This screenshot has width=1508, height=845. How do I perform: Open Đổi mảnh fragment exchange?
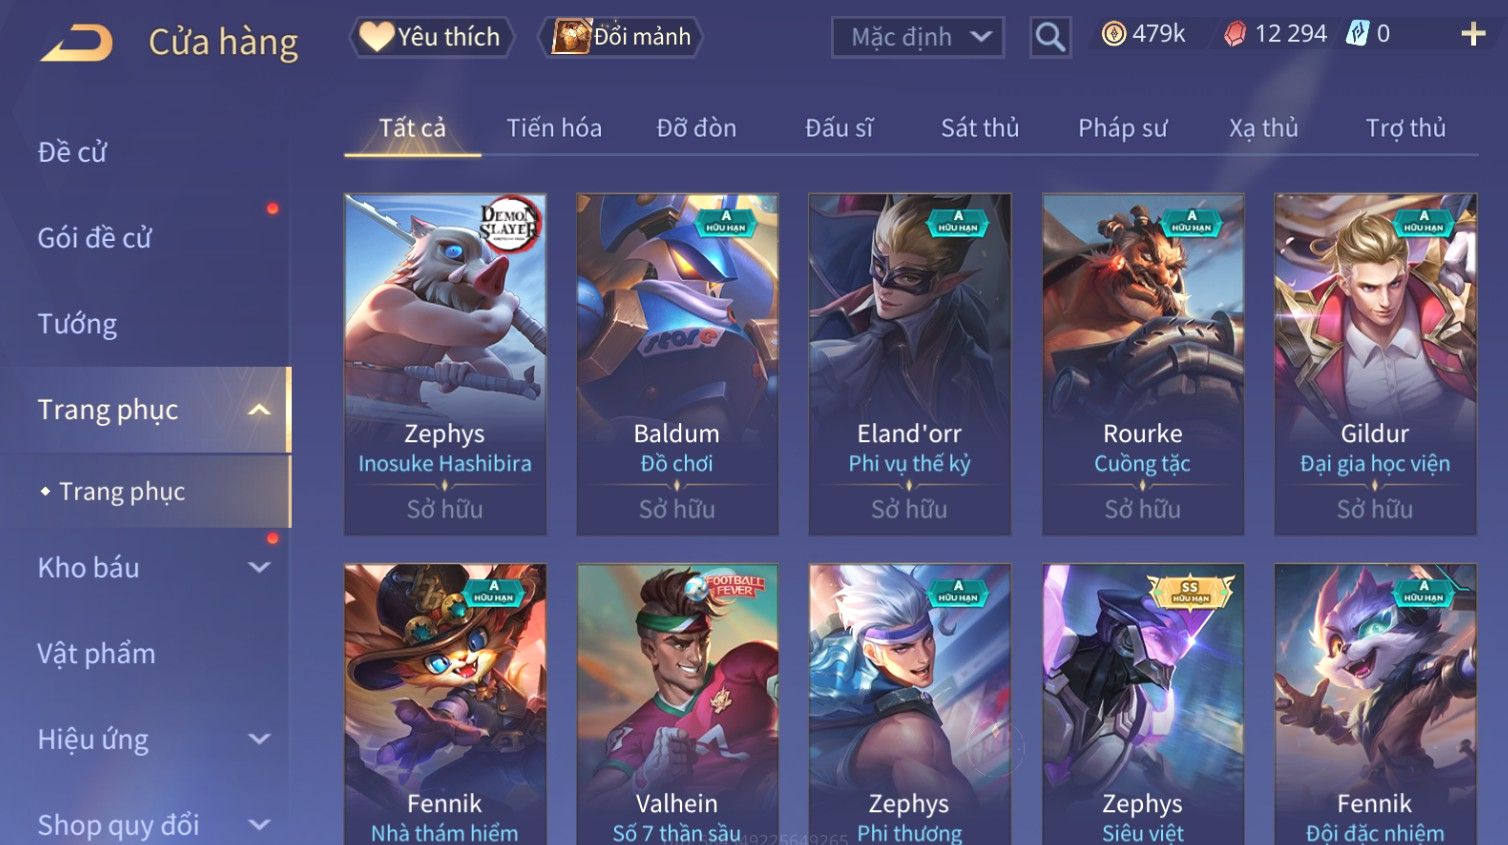coord(621,37)
